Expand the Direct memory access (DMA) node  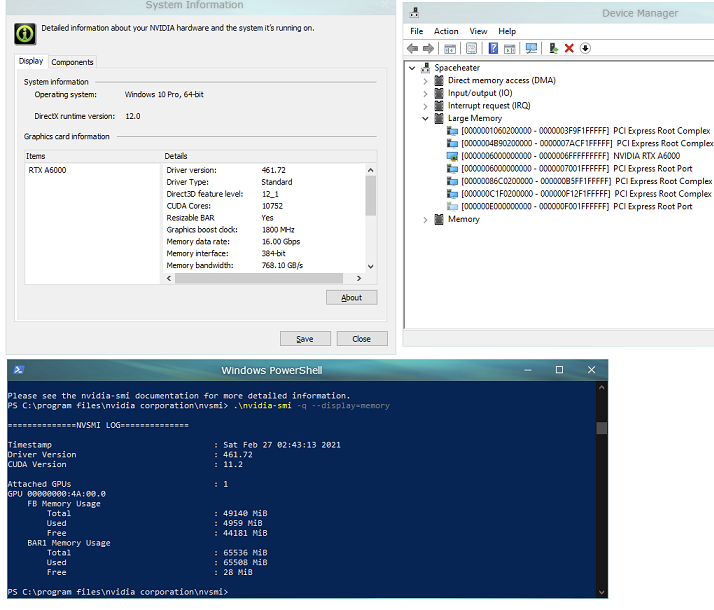pyautogui.click(x=425, y=81)
